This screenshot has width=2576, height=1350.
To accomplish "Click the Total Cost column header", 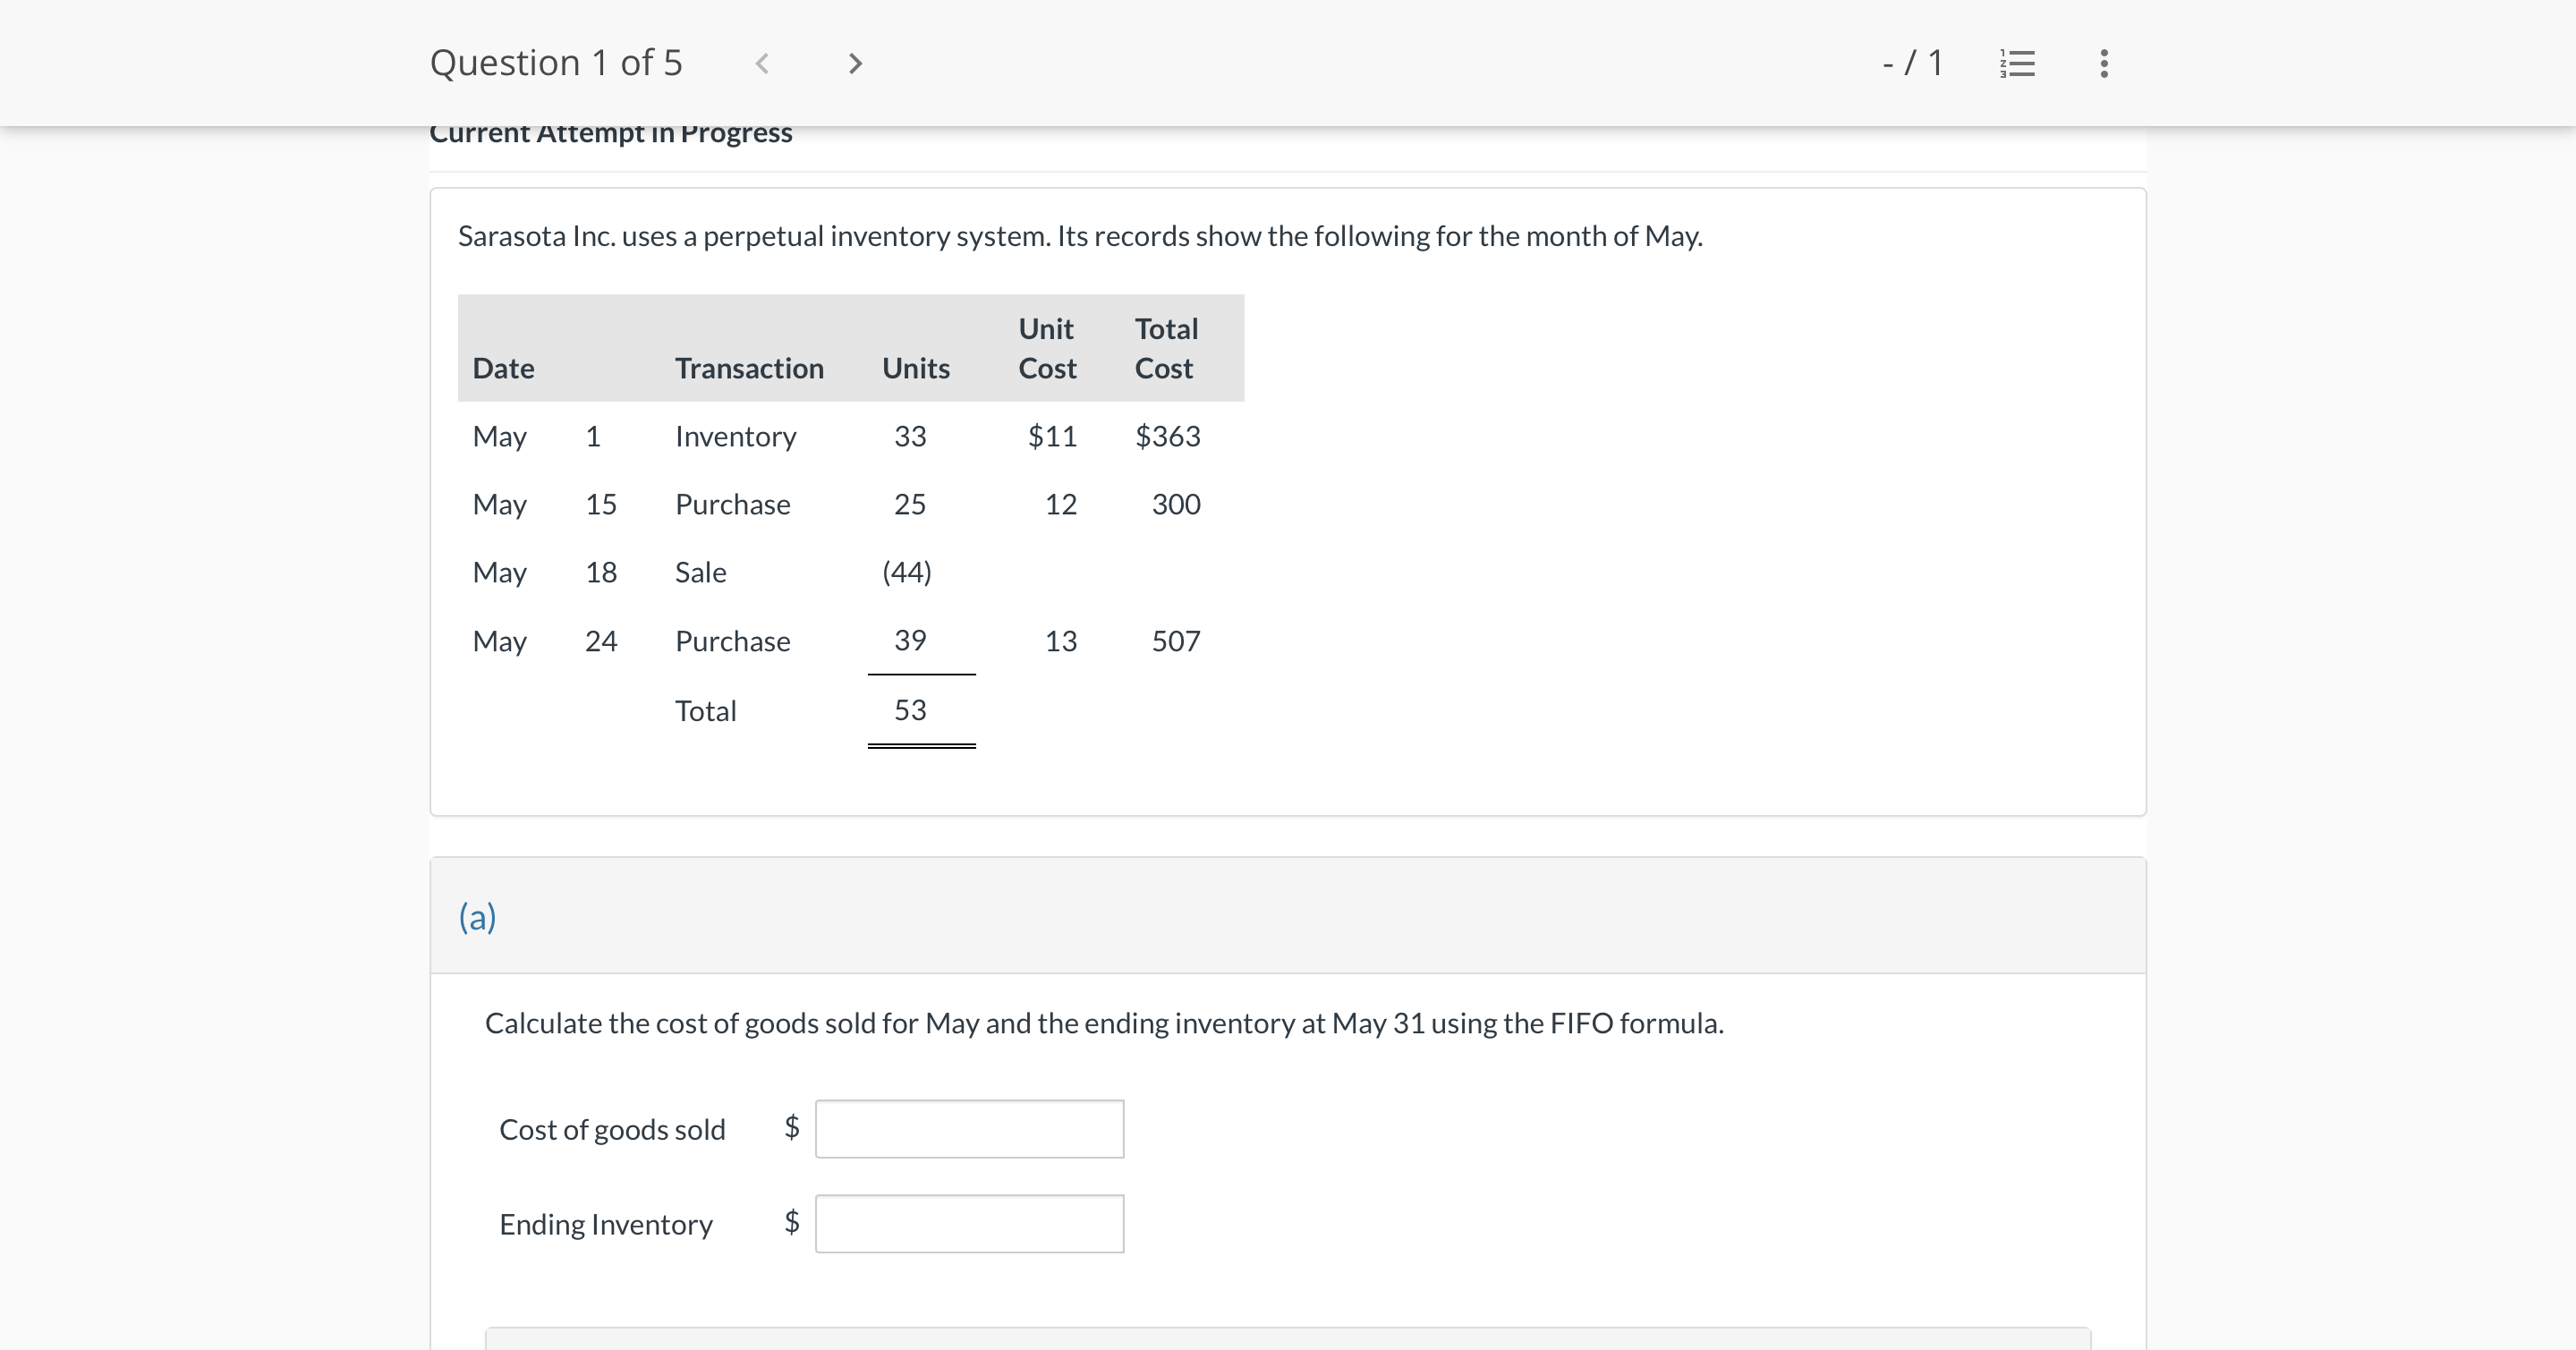I will [1165, 348].
